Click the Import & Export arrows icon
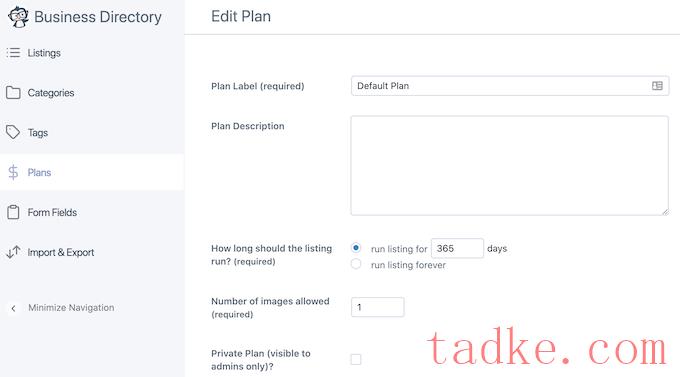Image resolution: width=680 pixels, height=377 pixels. click(x=13, y=252)
